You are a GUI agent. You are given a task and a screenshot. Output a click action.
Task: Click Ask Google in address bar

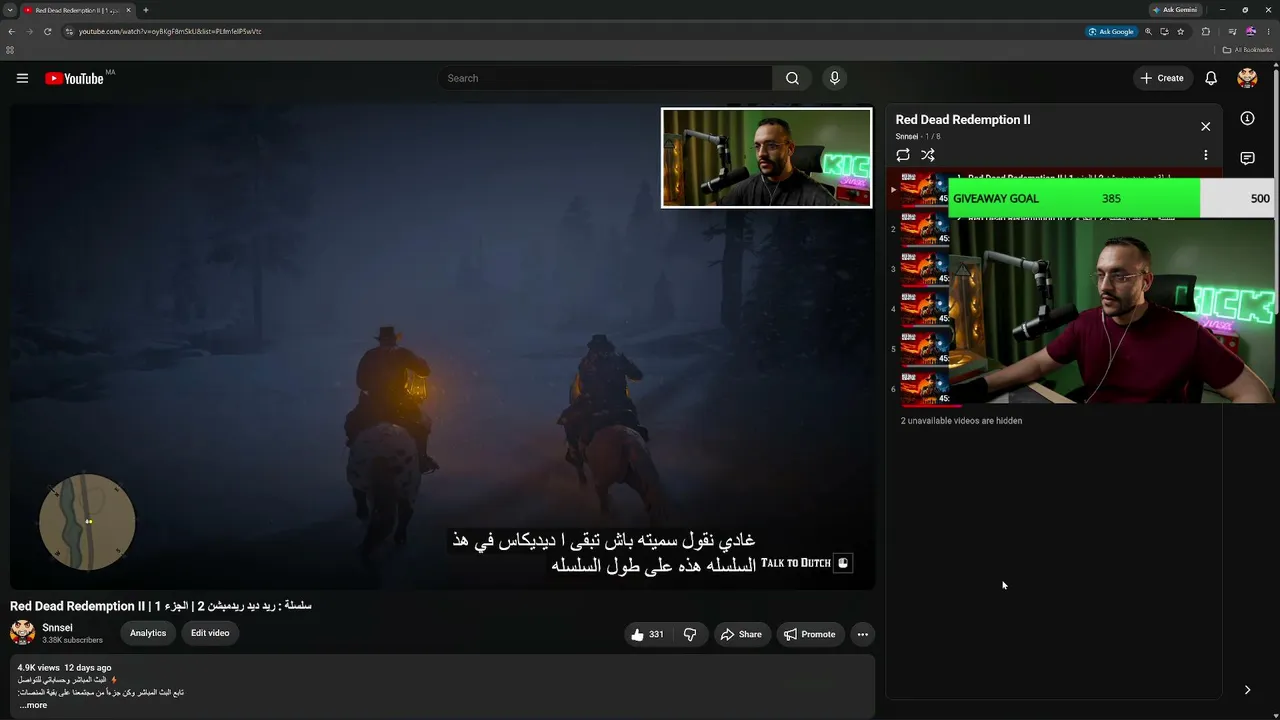[1111, 31]
